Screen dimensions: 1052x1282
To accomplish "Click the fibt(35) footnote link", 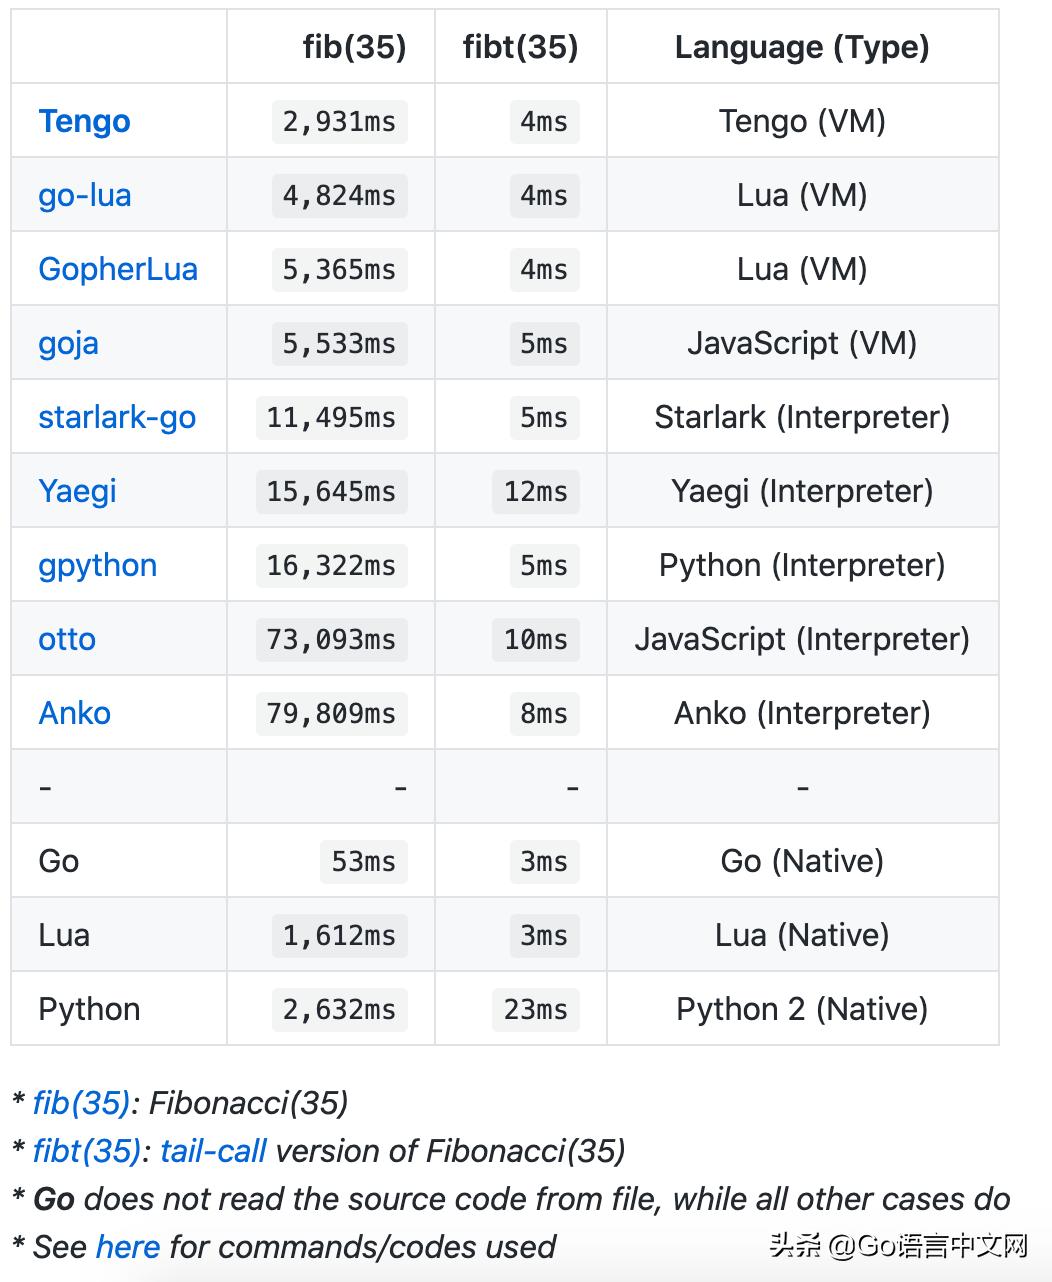I will click(x=87, y=1151).
